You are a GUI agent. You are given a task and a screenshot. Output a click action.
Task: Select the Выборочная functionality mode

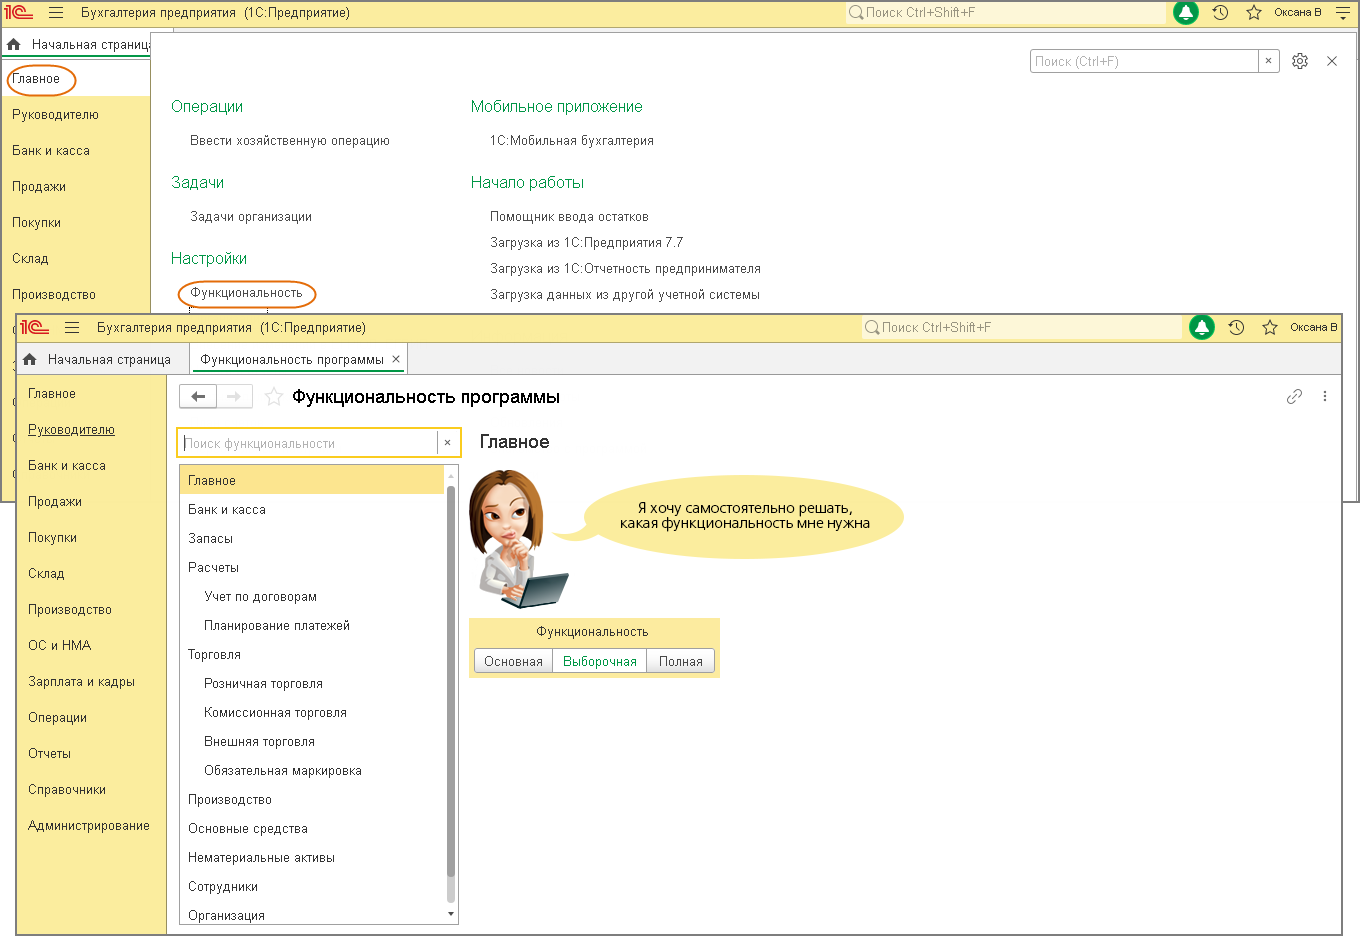pos(600,662)
